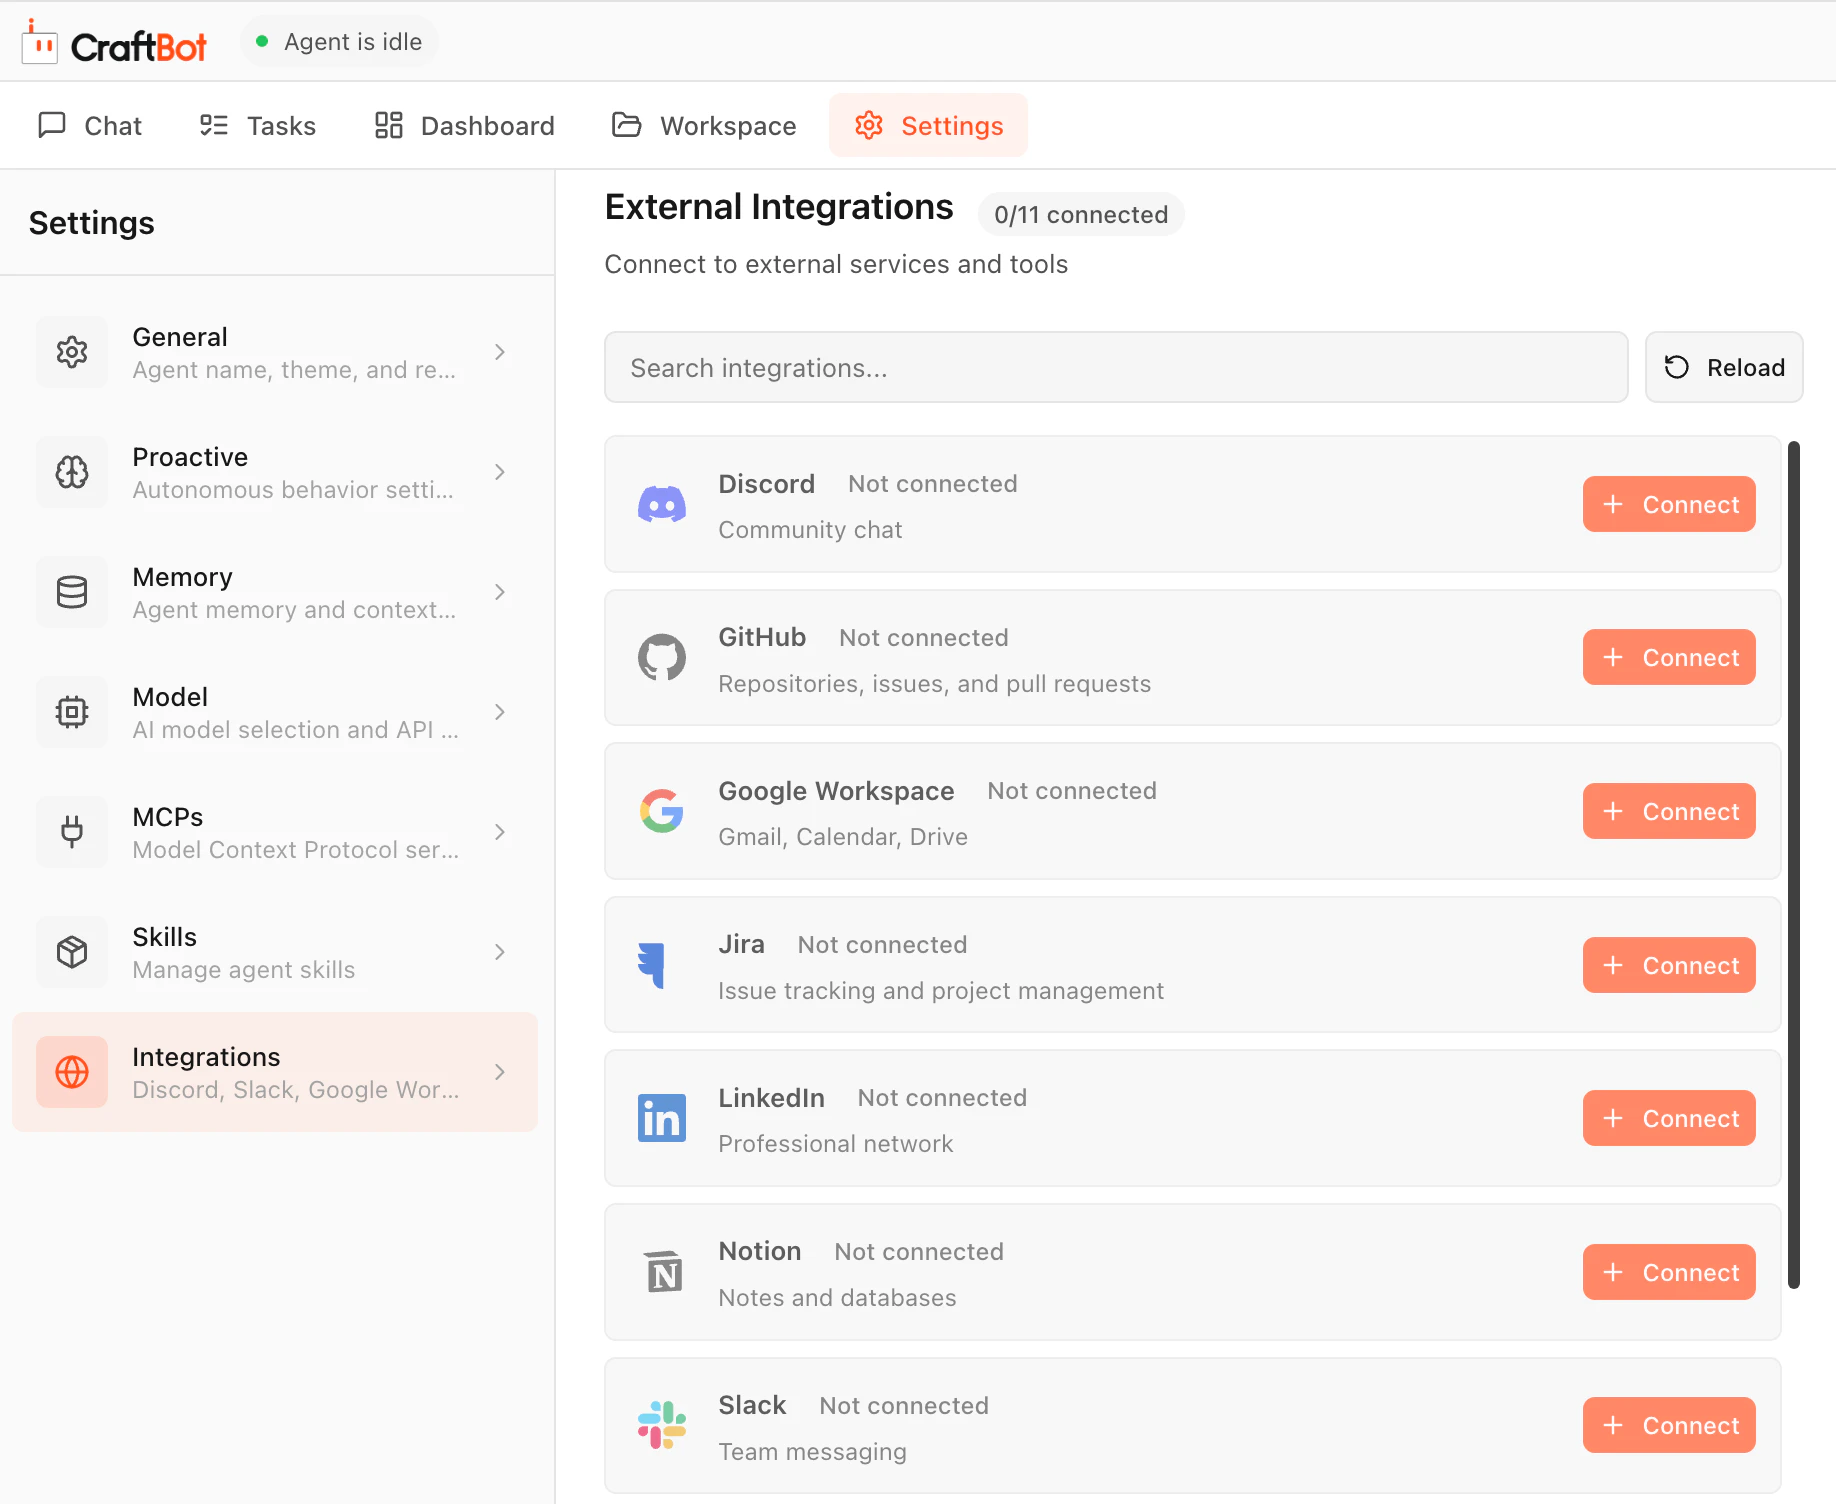Click 'Connect to external services and tools' text

click(x=836, y=264)
